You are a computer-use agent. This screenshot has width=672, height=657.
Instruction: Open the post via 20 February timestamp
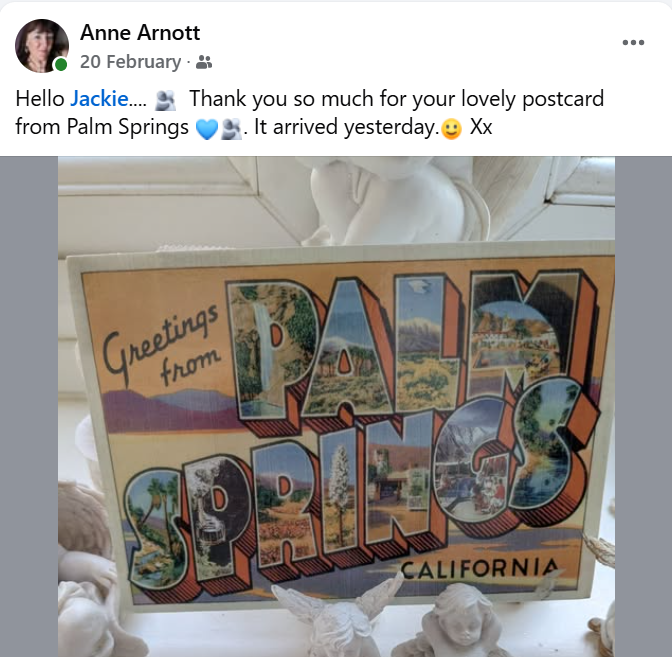[x=130, y=62]
